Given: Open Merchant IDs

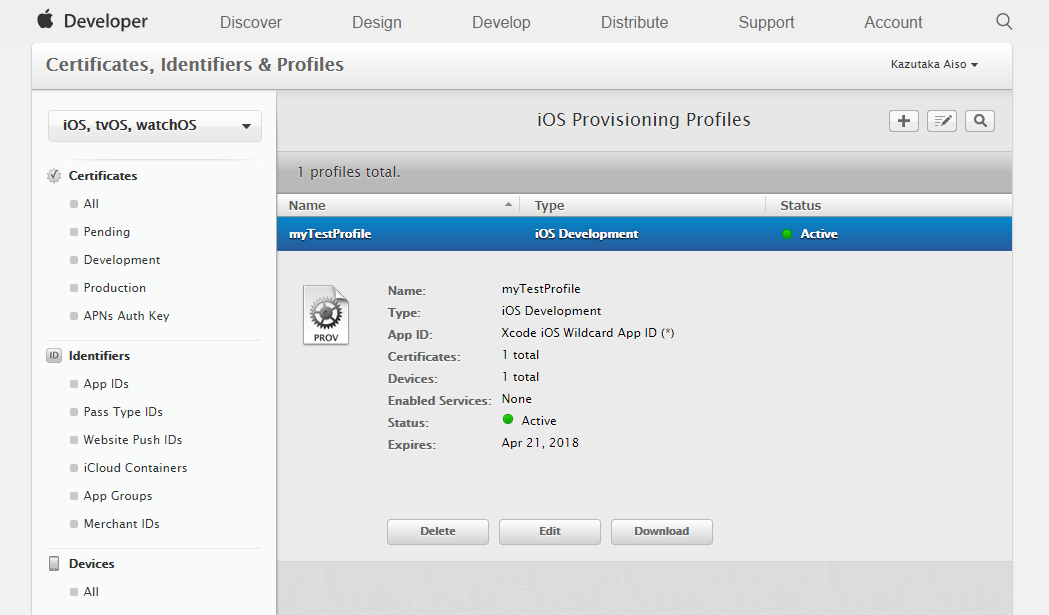Looking at the screenshot, I should point(121,524).
